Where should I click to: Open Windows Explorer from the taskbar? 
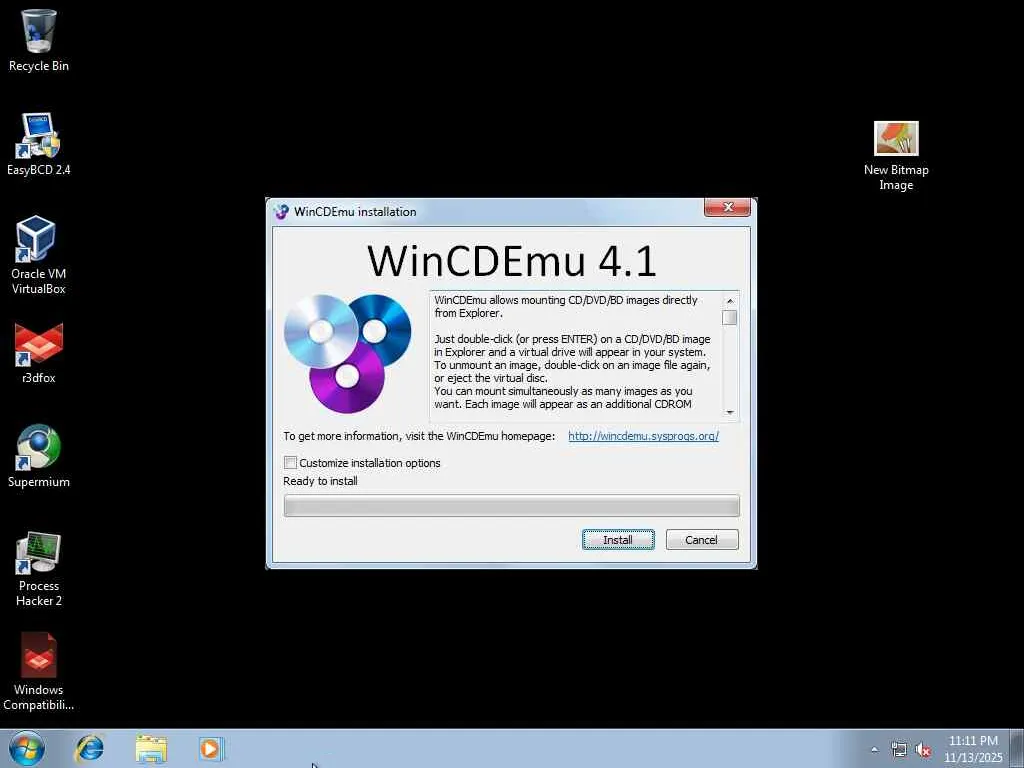tap(151, 748)
